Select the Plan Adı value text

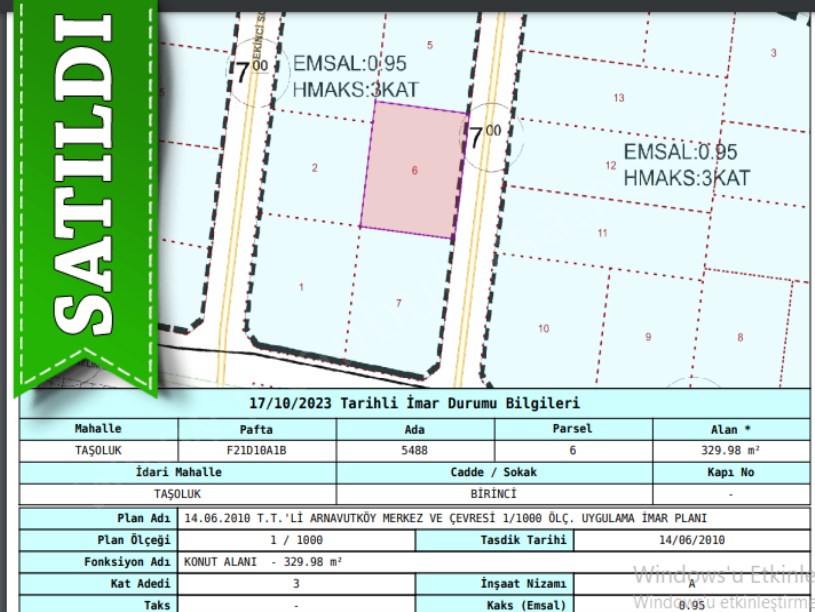coord(445,519)
